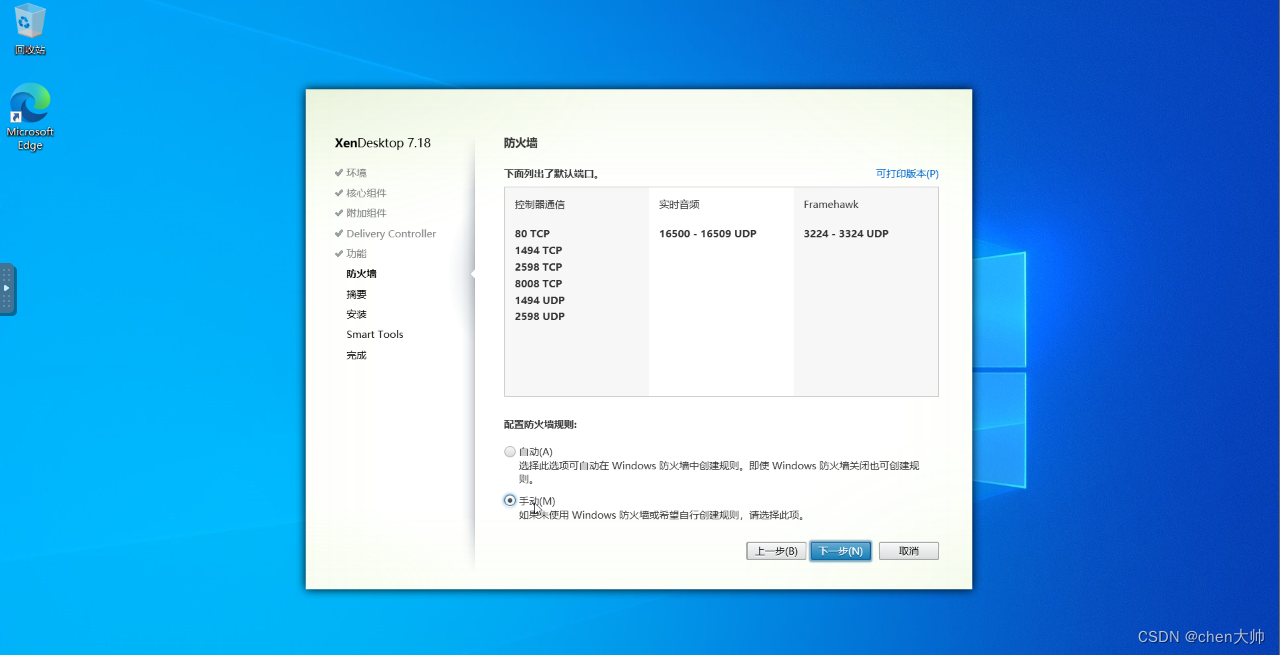Image resolution: width=1280 pixels, height=655 pixels.
Task: Click the 取消 cancel button
Action: click(x=908, y=551)
